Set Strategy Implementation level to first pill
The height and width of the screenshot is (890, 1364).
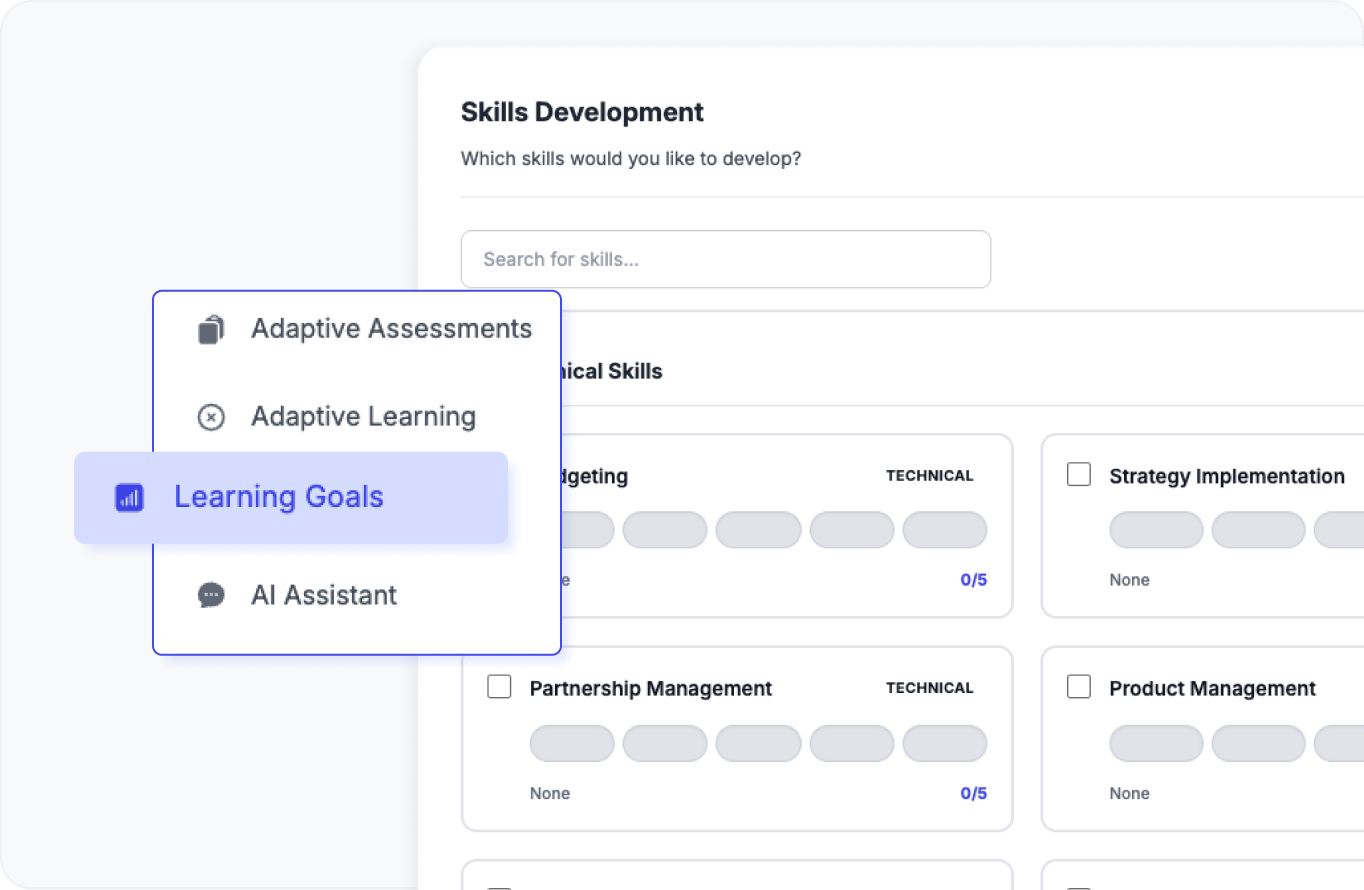[x=1156, y=530]
